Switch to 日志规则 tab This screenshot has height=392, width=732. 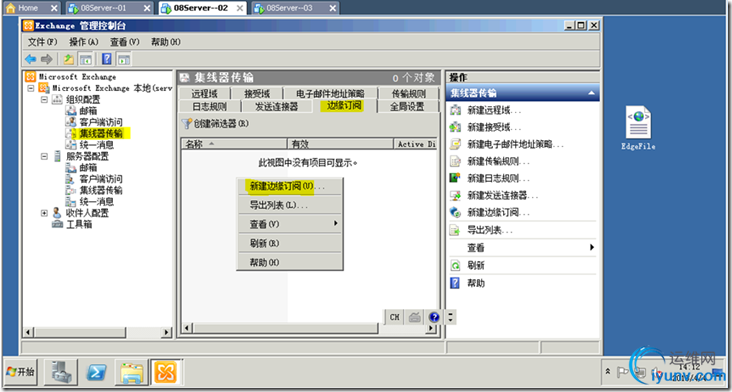click(209, 106)
